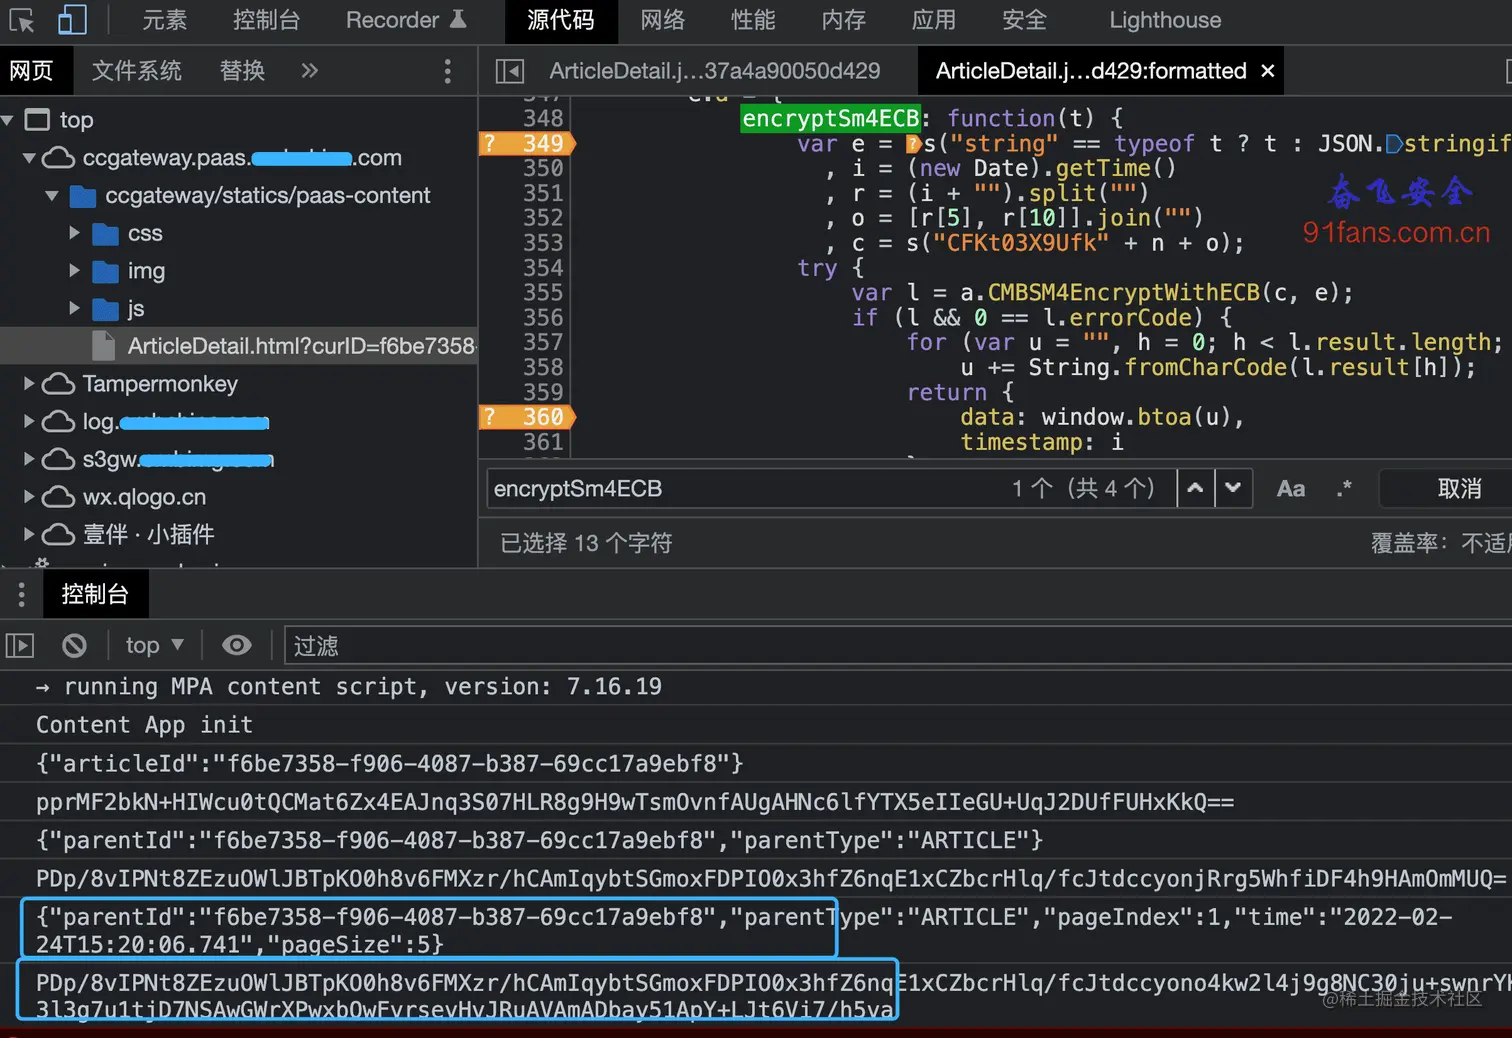
Task: Open the top execution context dropdown
Action: coord(154,646)
